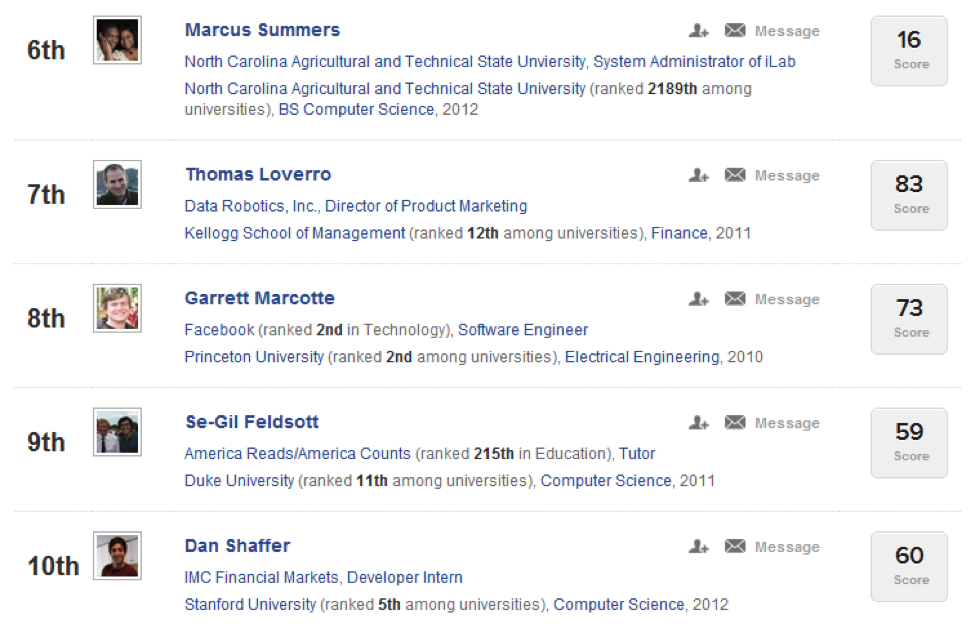Click the 83 Score box
The height and width of the screenshot is (635, 975).
pos(909,195)
